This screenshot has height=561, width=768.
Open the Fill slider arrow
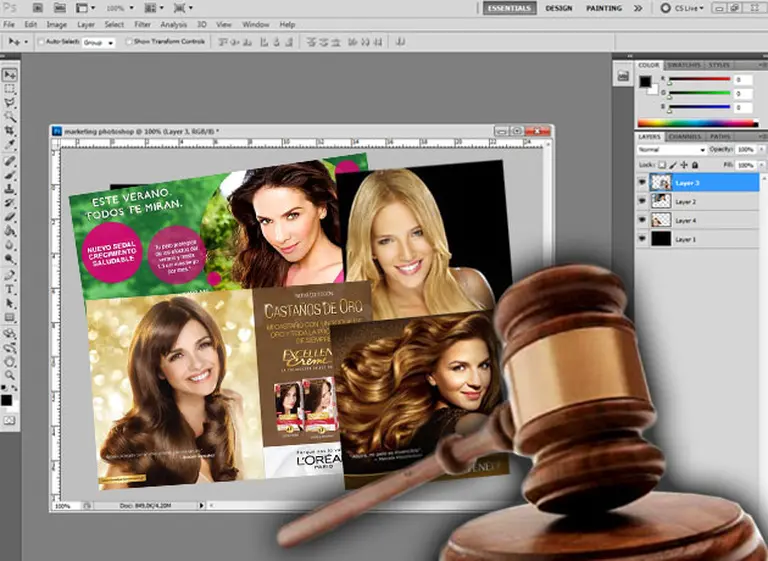coord(761,165)
